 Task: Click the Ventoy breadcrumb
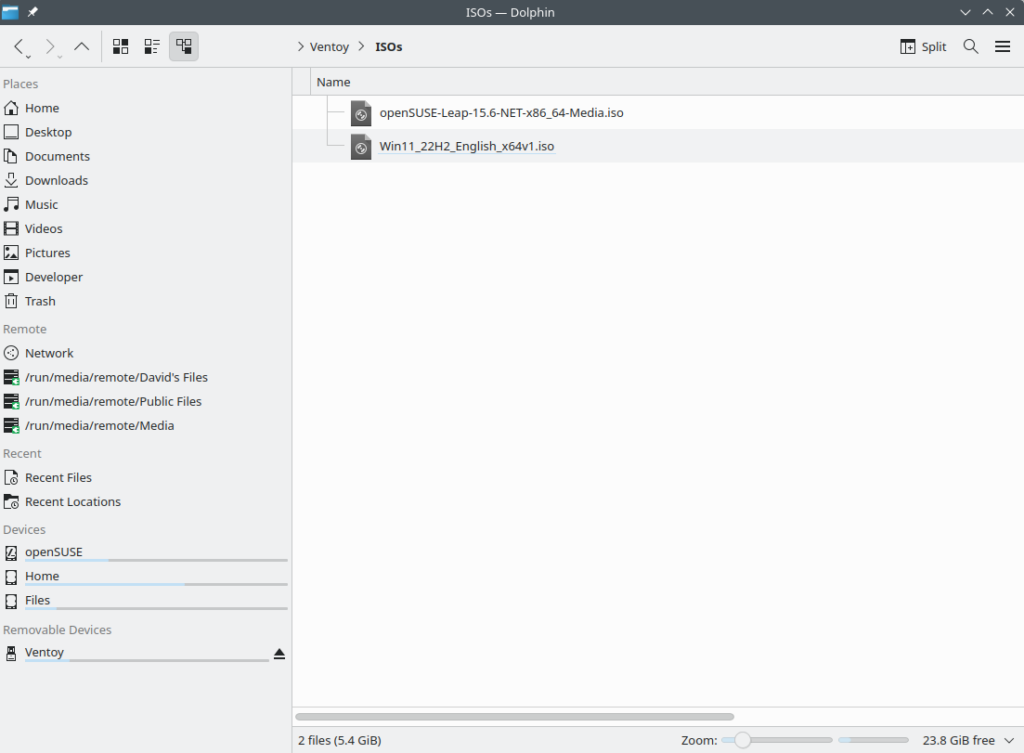click(x=329, y=47)
